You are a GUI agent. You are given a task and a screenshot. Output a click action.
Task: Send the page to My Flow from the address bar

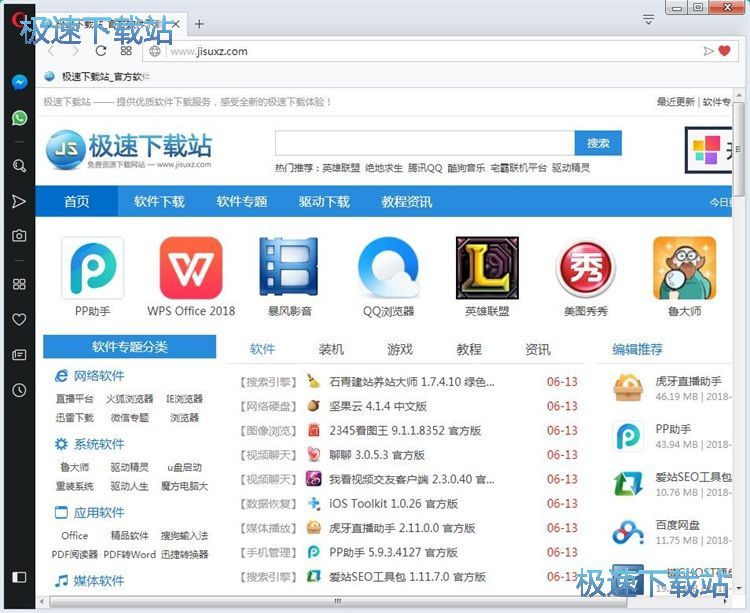tap(708, 51)
